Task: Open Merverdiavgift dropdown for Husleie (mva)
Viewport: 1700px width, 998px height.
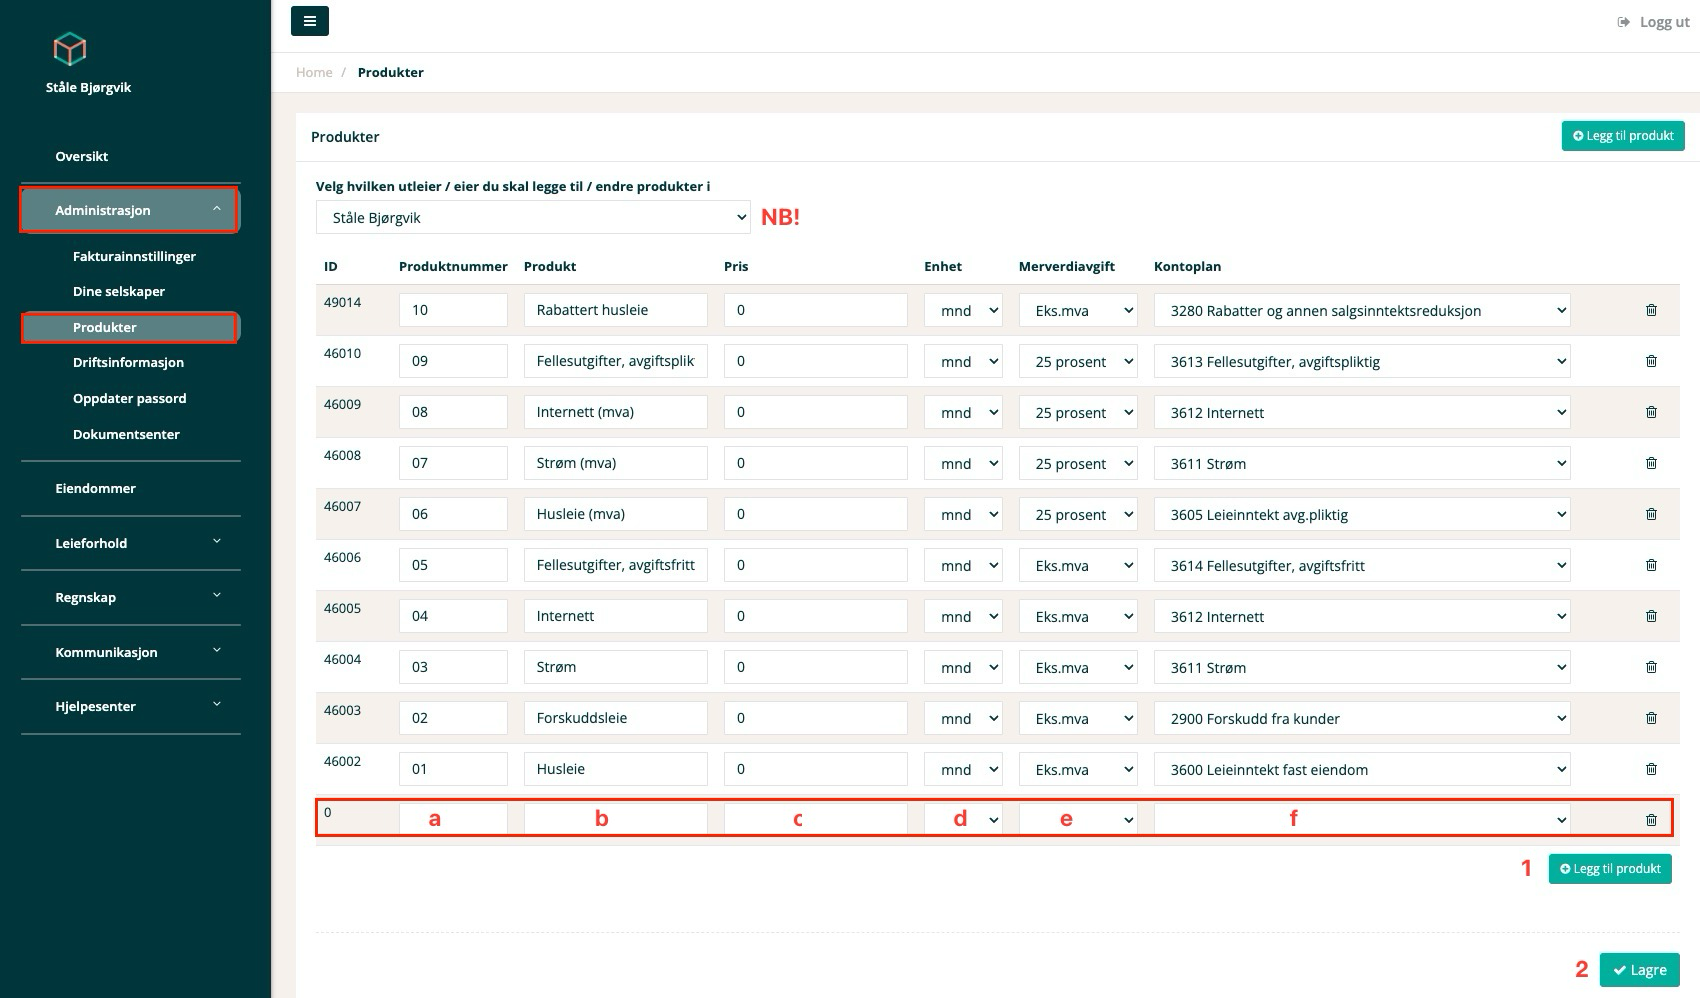Action: pos(1078,514)
